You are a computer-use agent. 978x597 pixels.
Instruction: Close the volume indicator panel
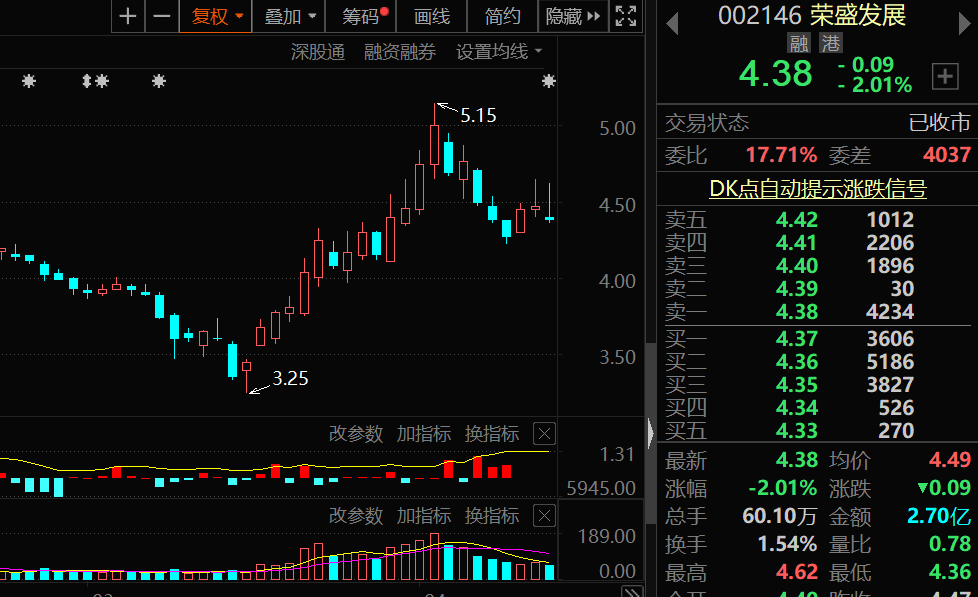point(545,516)
